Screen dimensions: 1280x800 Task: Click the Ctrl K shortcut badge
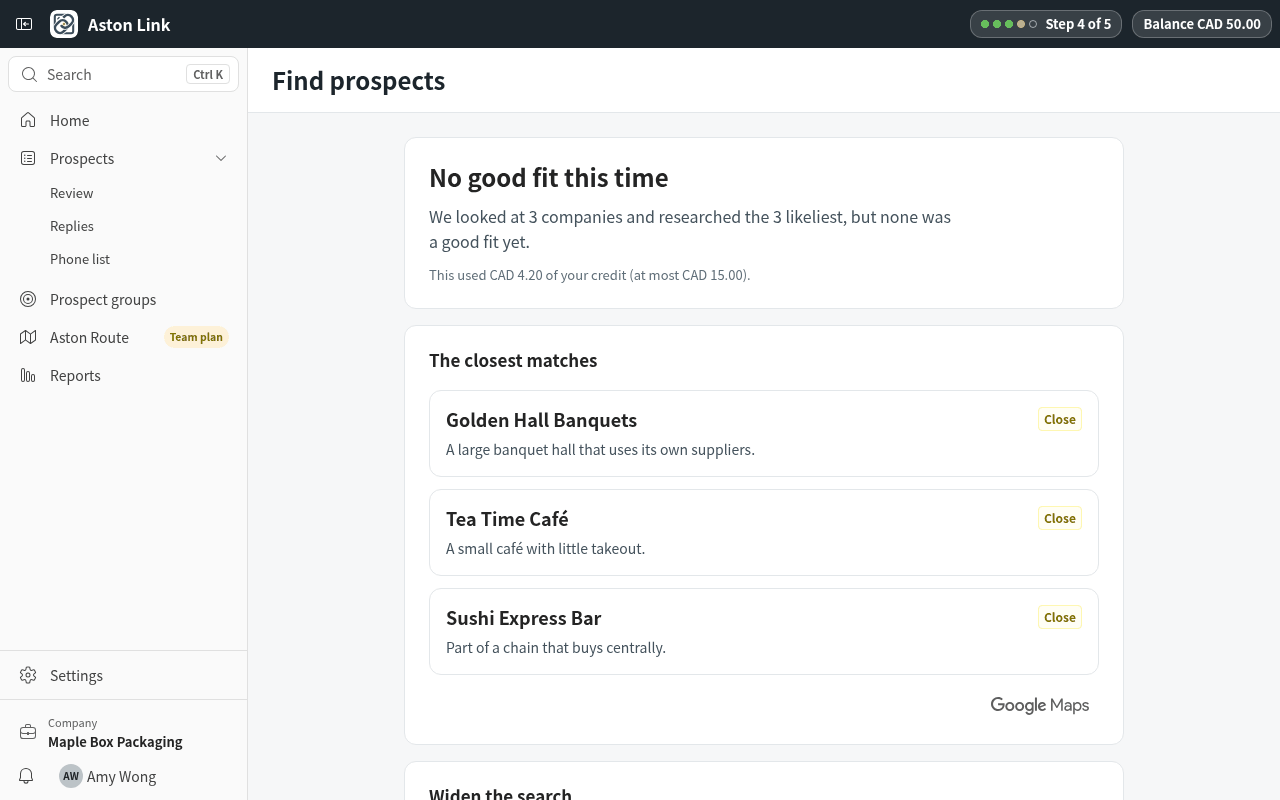click(208, 75)
